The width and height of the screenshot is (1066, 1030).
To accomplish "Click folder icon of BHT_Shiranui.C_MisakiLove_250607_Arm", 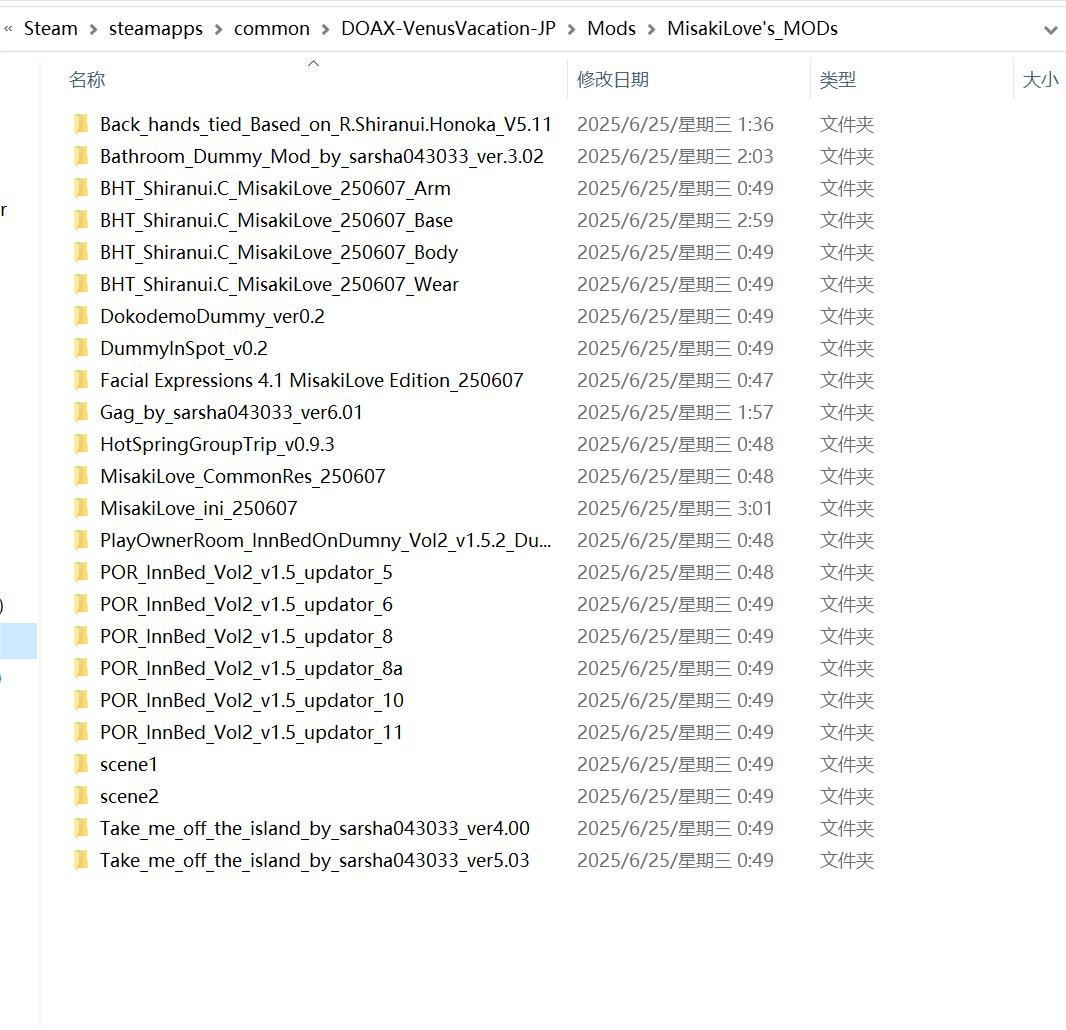I will 81,188.
